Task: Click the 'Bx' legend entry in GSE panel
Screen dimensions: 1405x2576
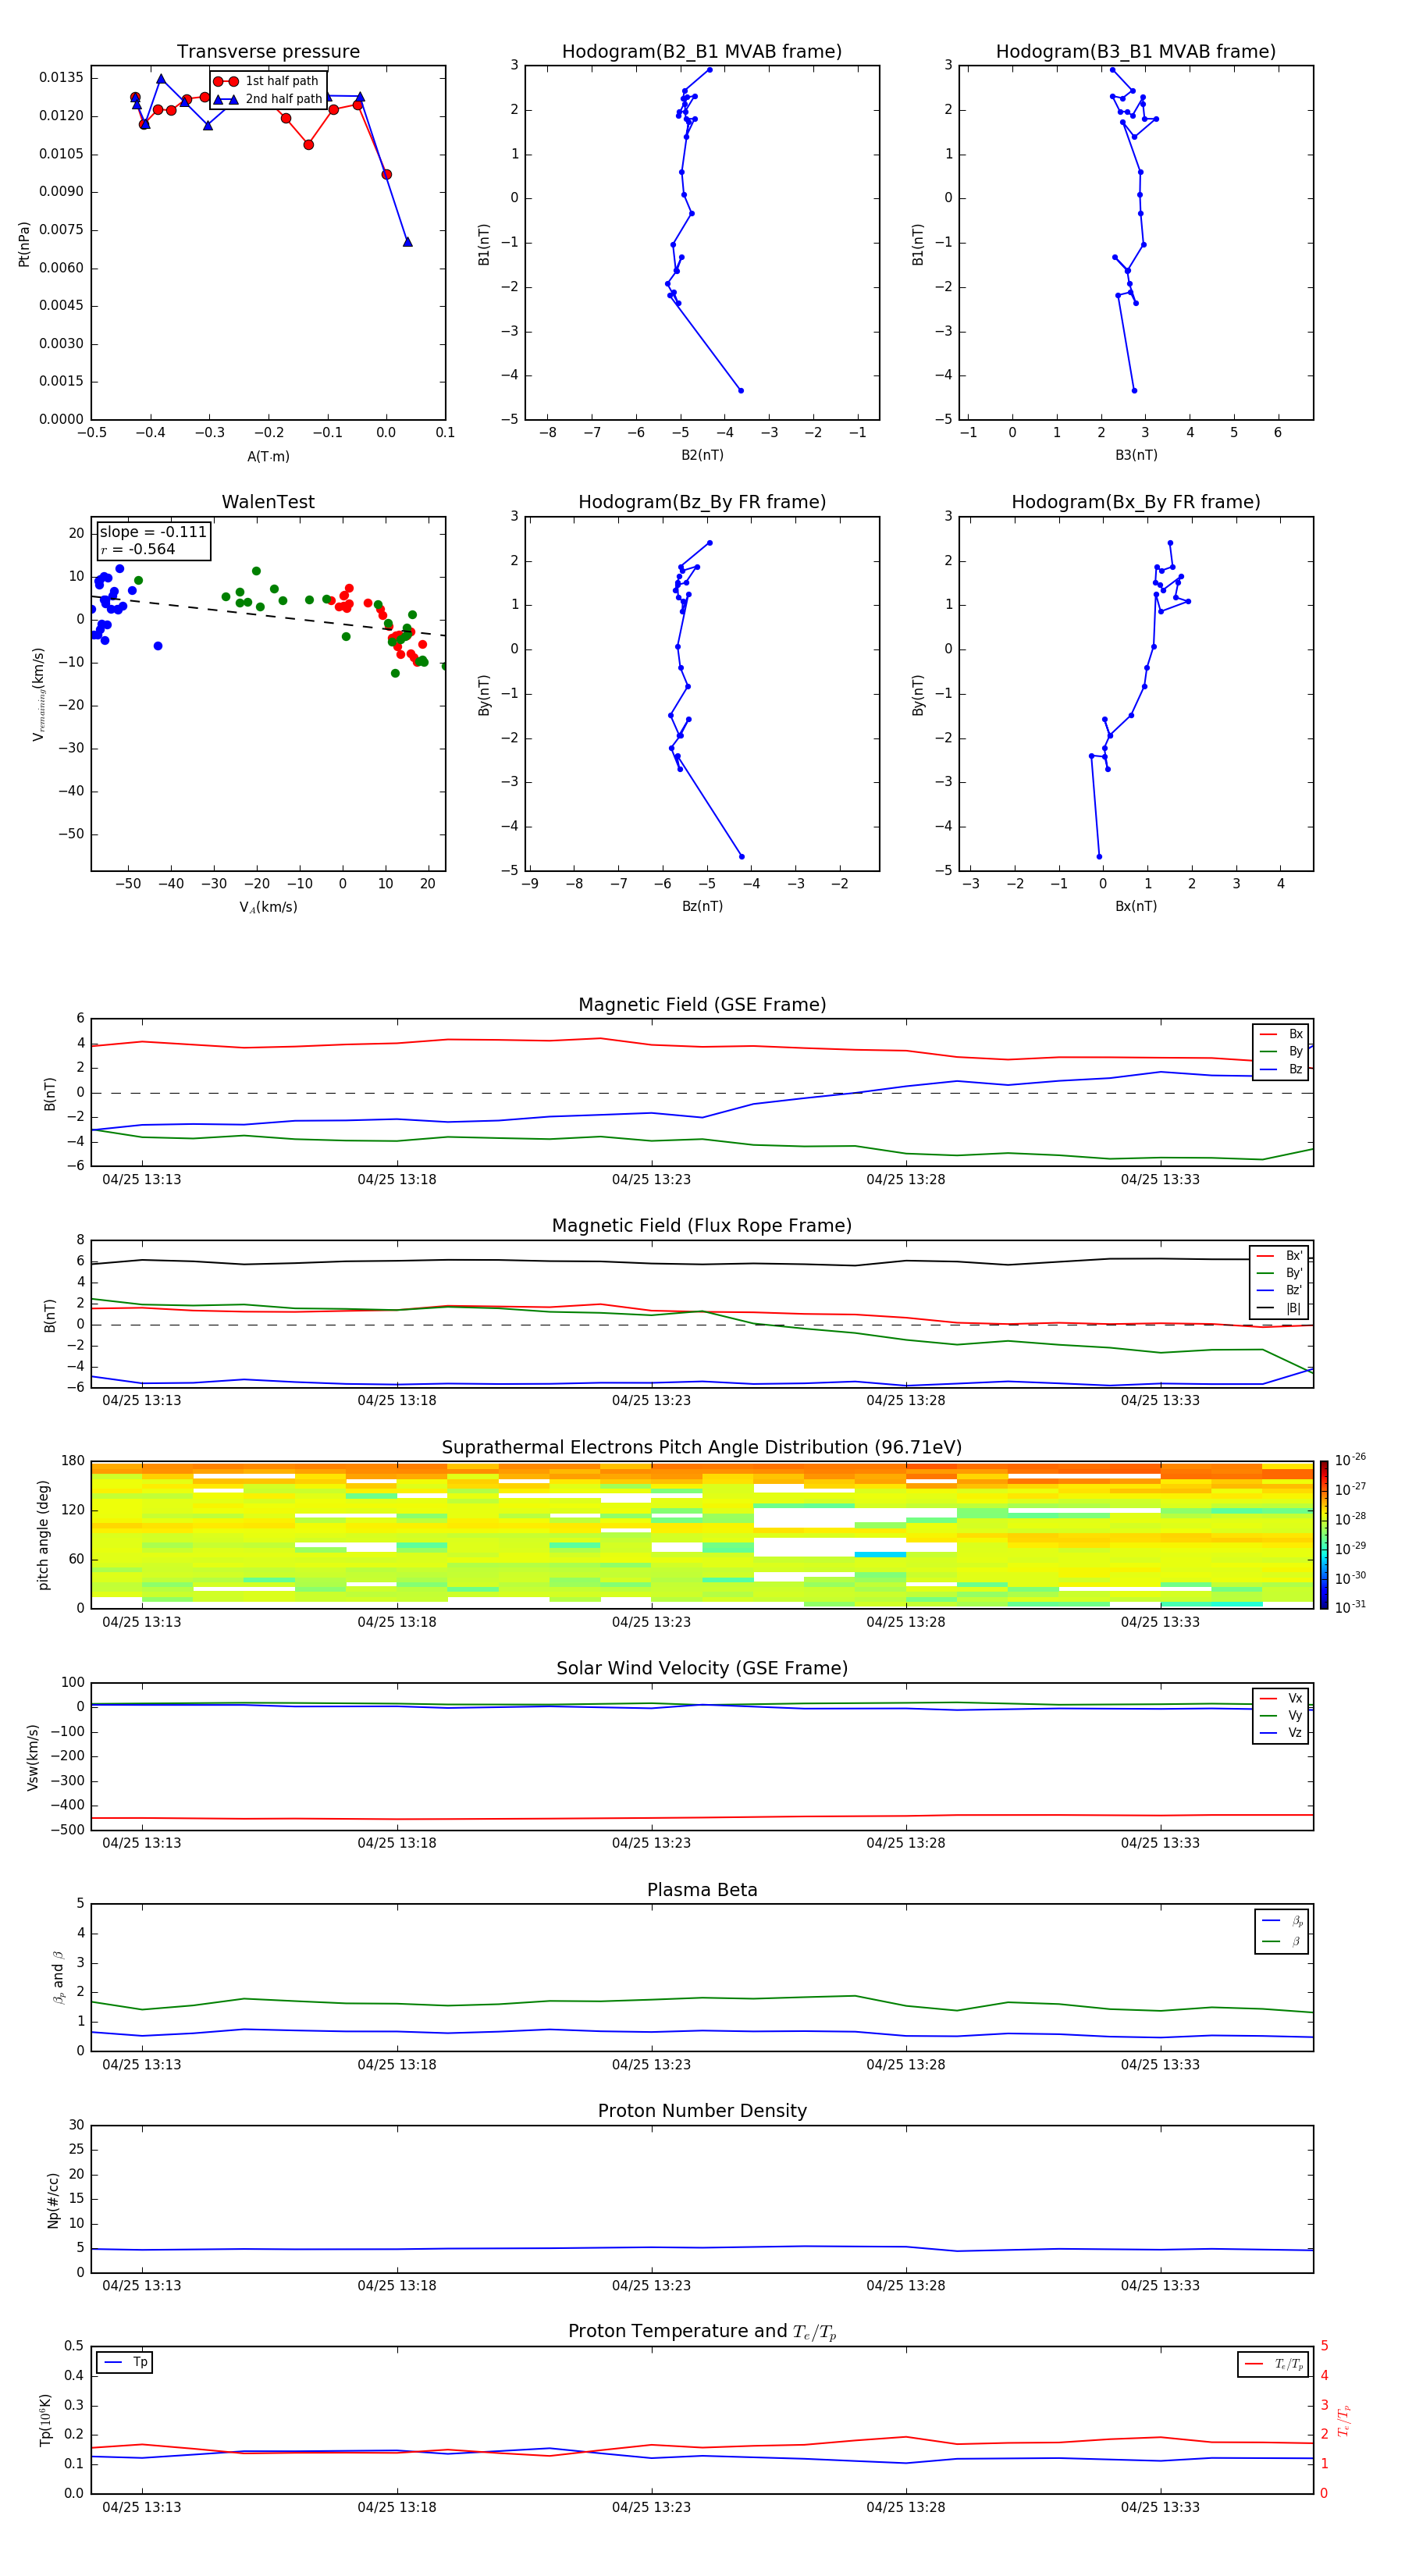Action: pyautogui.click(x=1282, y=1034)
